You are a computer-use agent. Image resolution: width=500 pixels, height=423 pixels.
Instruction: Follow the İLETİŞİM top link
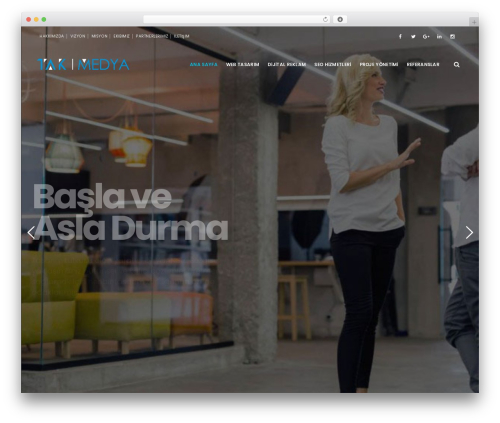pyautogui.click(x=182, y=36)
